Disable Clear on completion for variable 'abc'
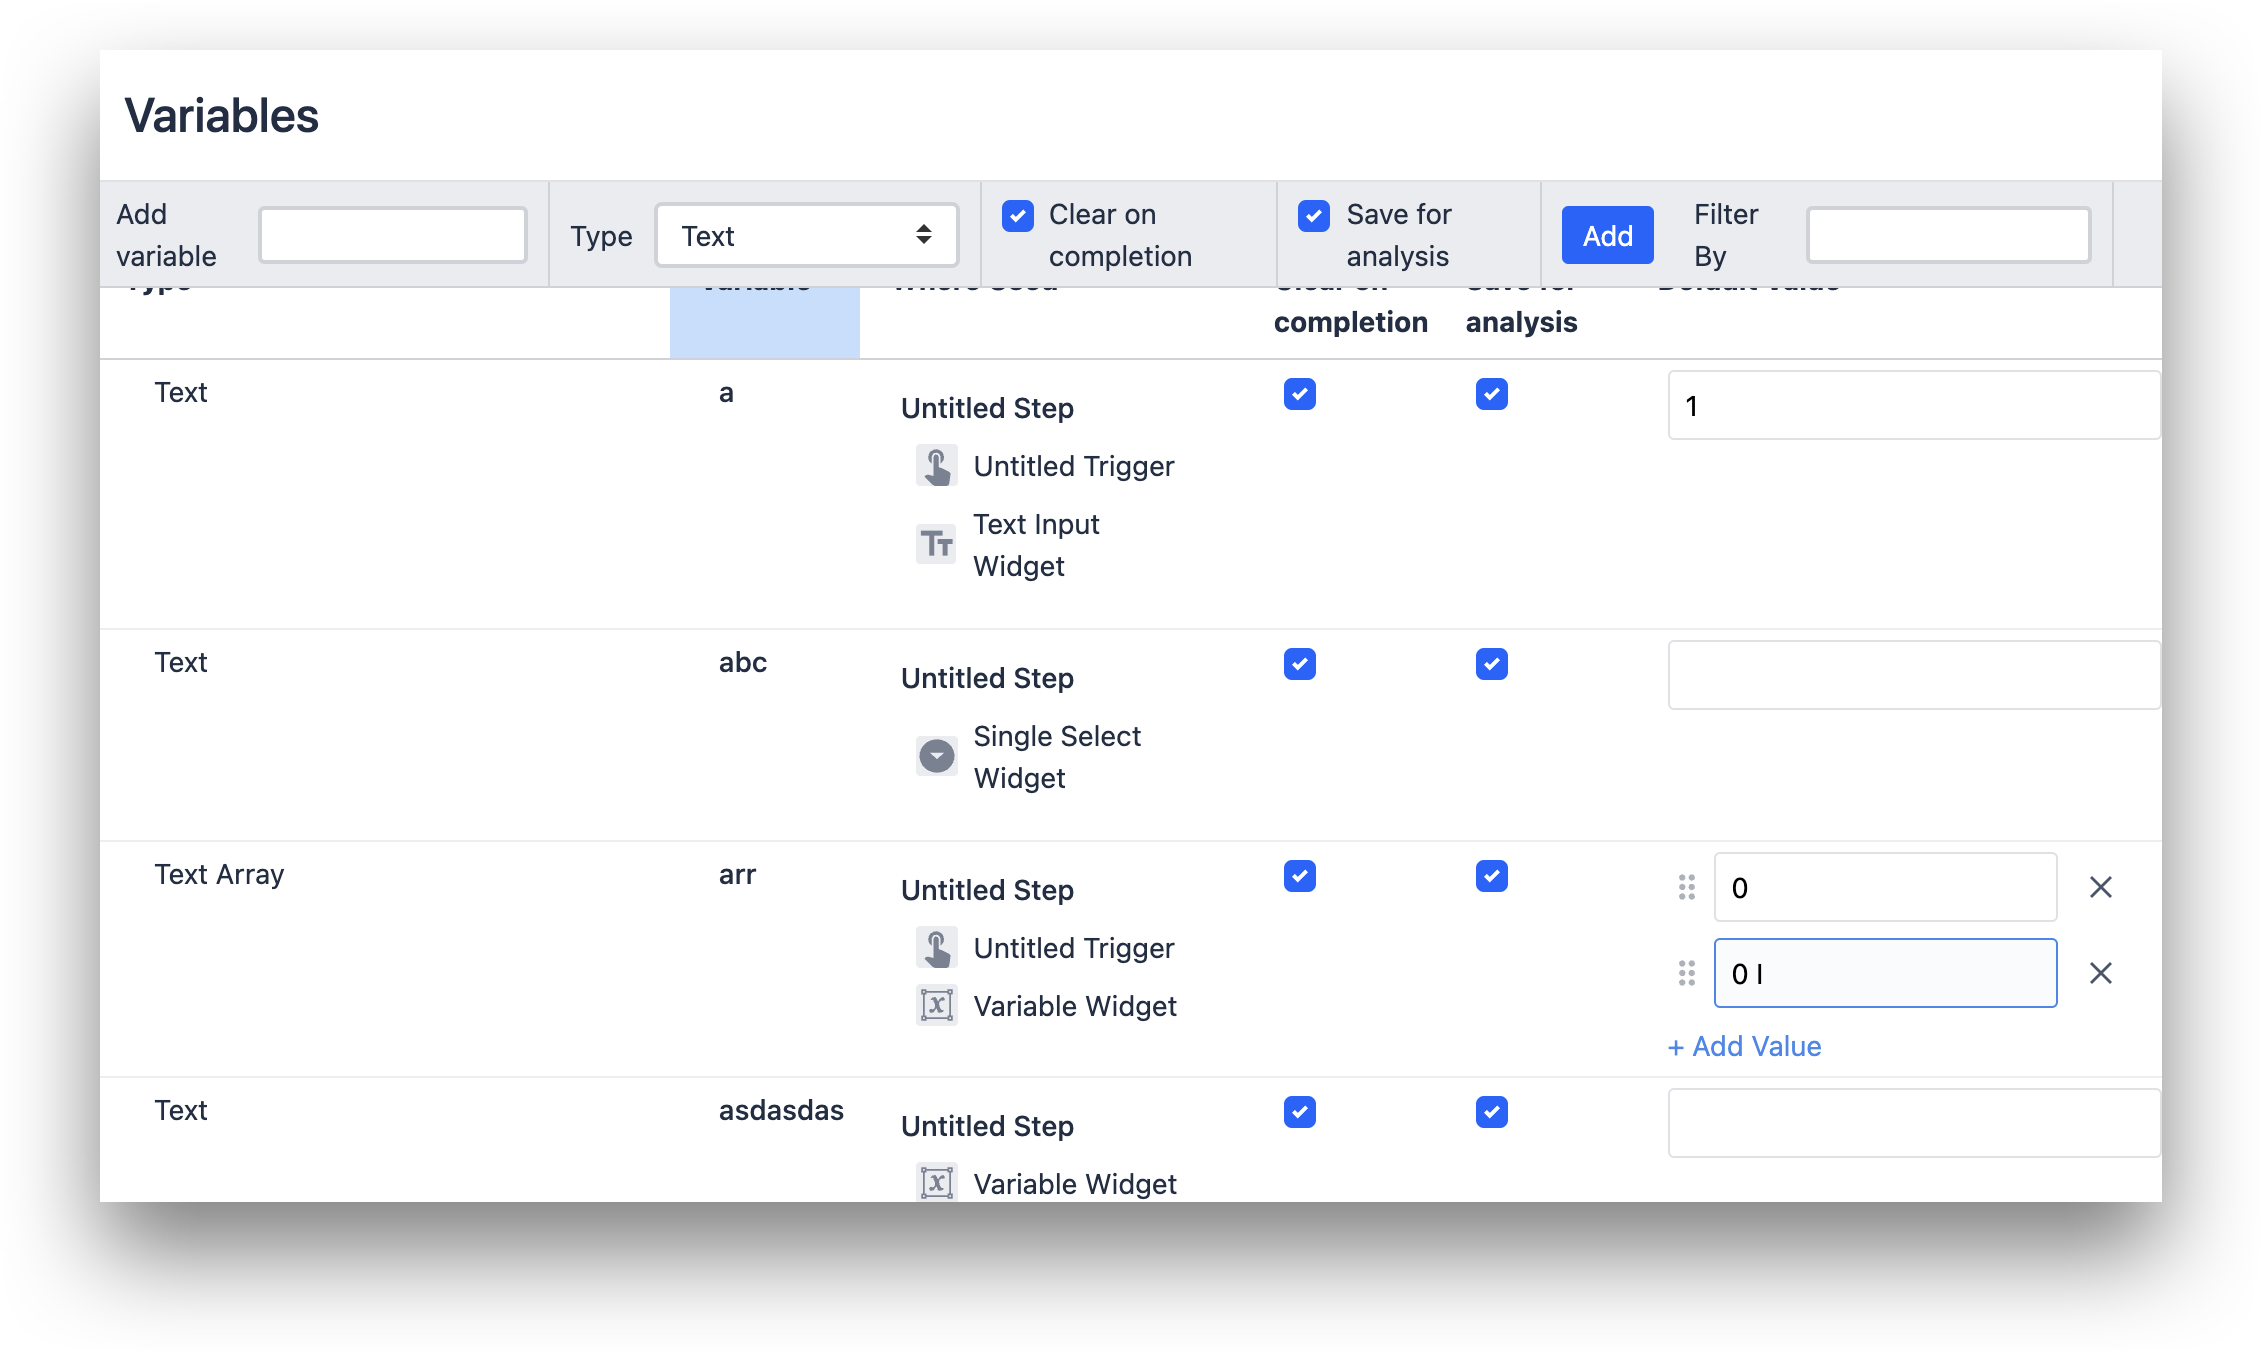The image size is (2262, 1352). pyautogui.click(x=1300, y=663)
